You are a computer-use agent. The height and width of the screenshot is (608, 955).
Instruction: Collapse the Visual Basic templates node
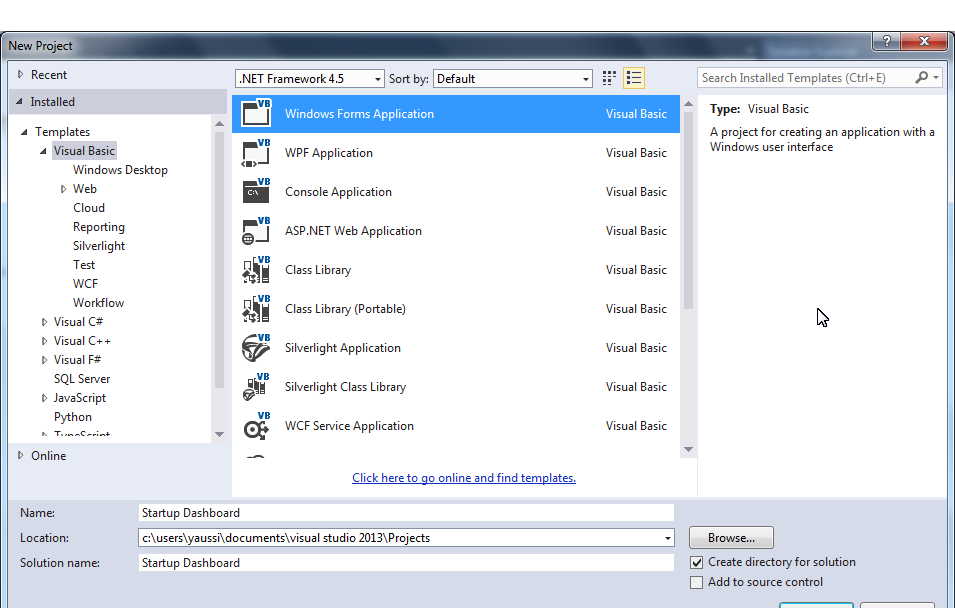point(43,150)
